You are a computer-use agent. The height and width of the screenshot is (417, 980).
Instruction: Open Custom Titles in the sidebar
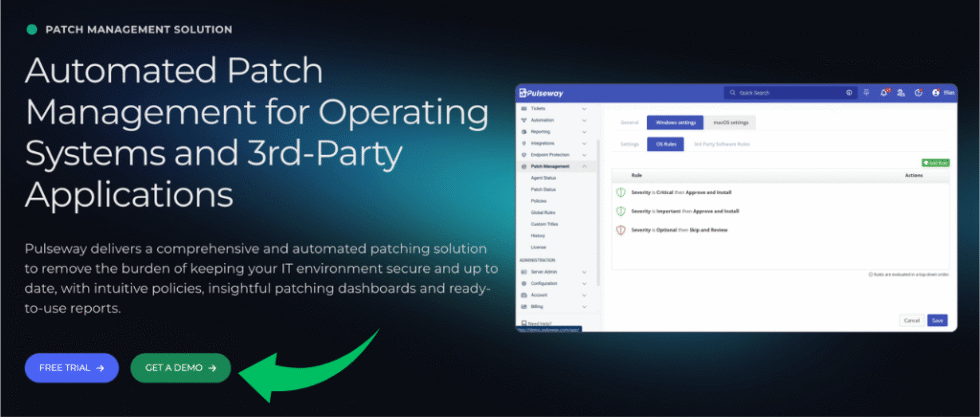coord(544,224)
